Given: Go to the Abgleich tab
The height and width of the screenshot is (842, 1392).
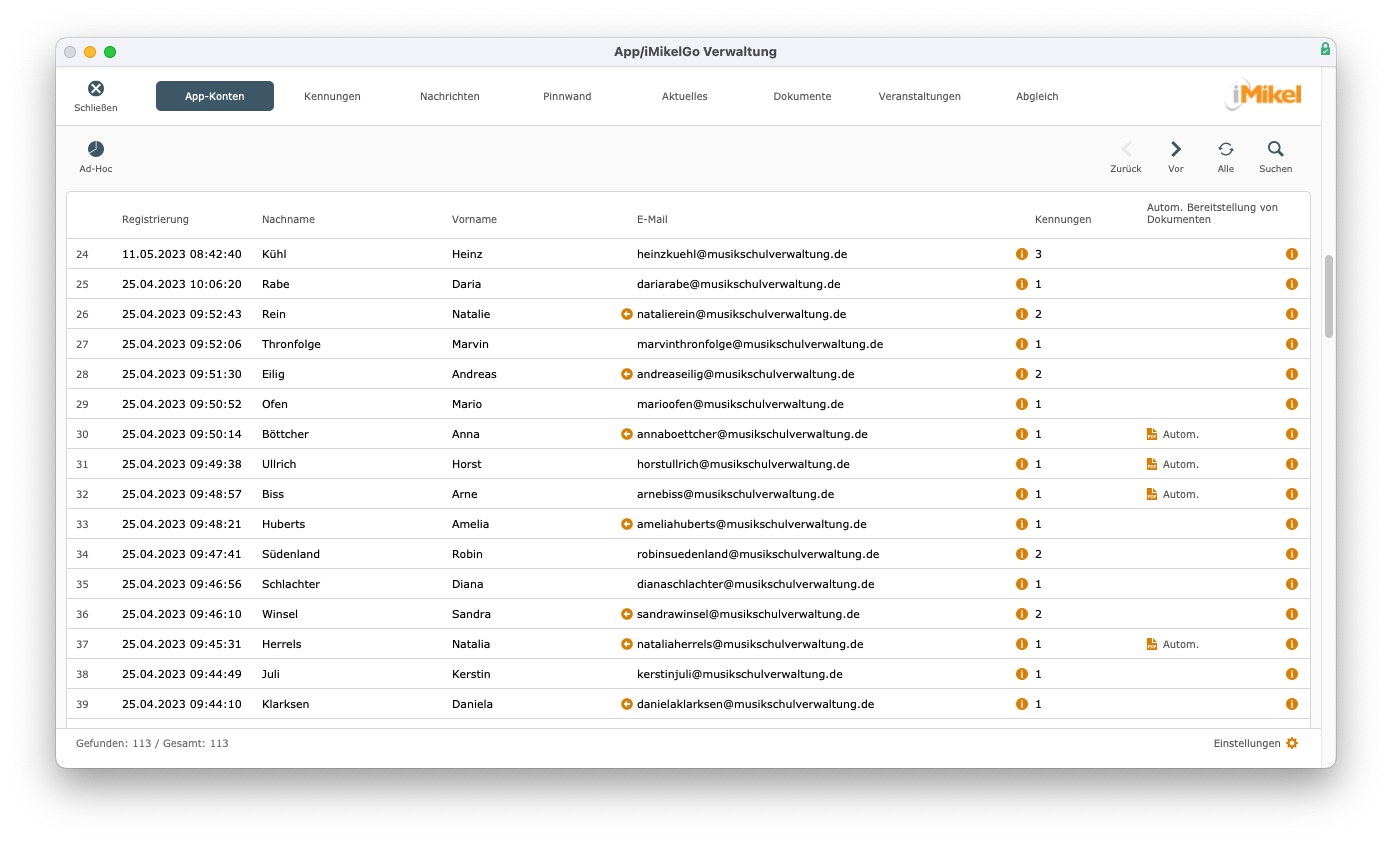Looking at the screenshot, I should 1037,96.
